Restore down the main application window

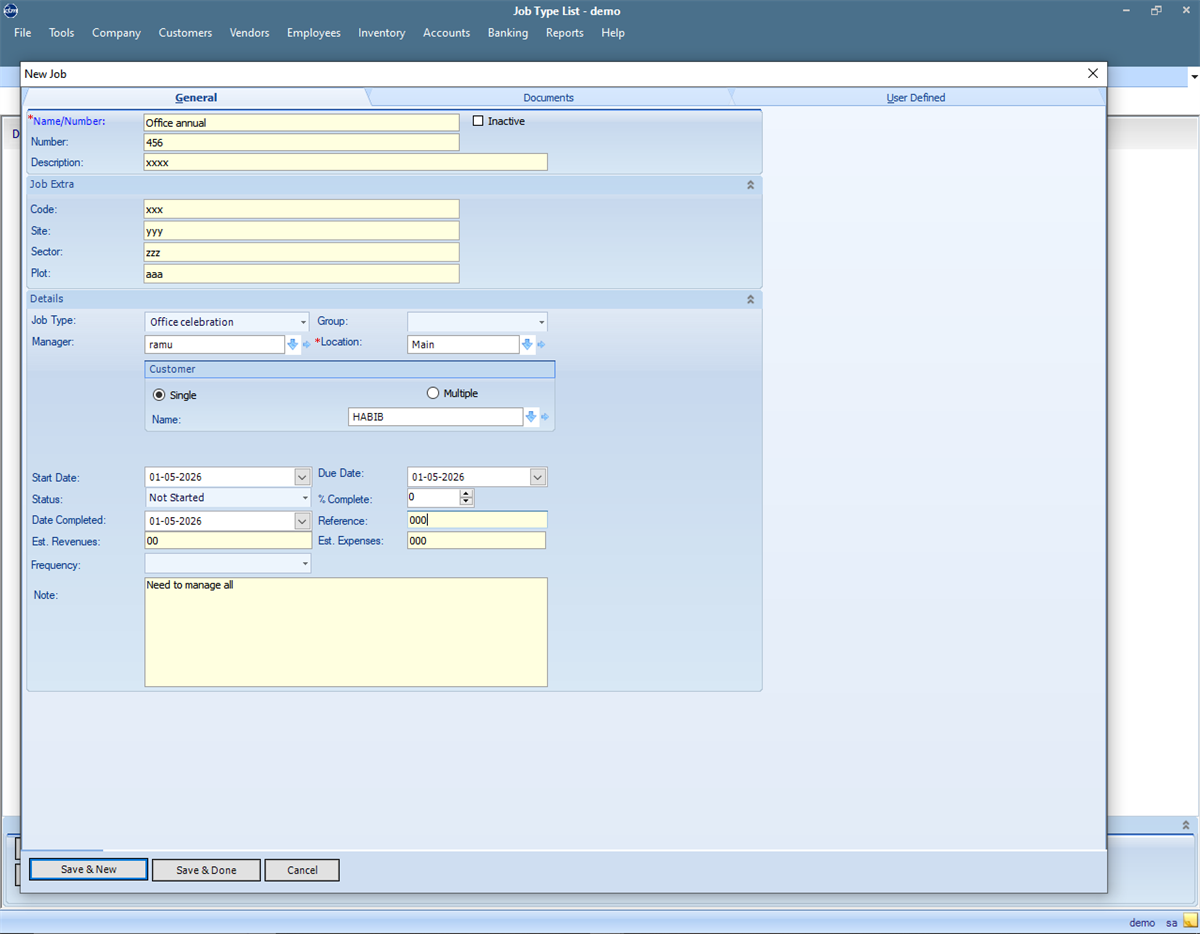click(1156, 11)
